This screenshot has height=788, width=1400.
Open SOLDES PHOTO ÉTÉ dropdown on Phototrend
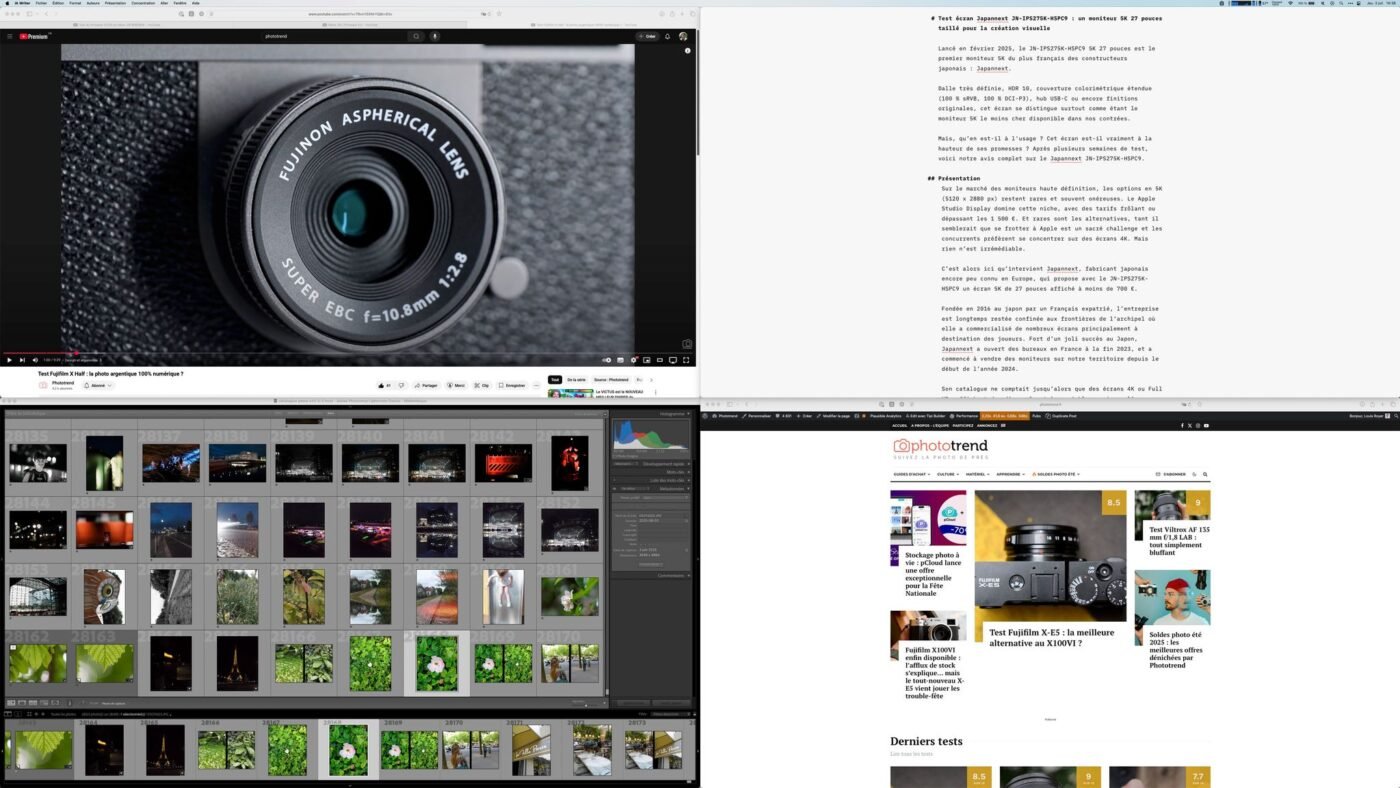[x=1058, y=474]
